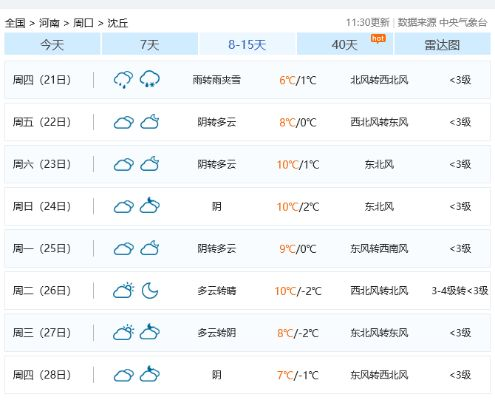Click the night overcast icon for 周三 (27日)
This screenshot has height=400, width=495.
[150, 332]
